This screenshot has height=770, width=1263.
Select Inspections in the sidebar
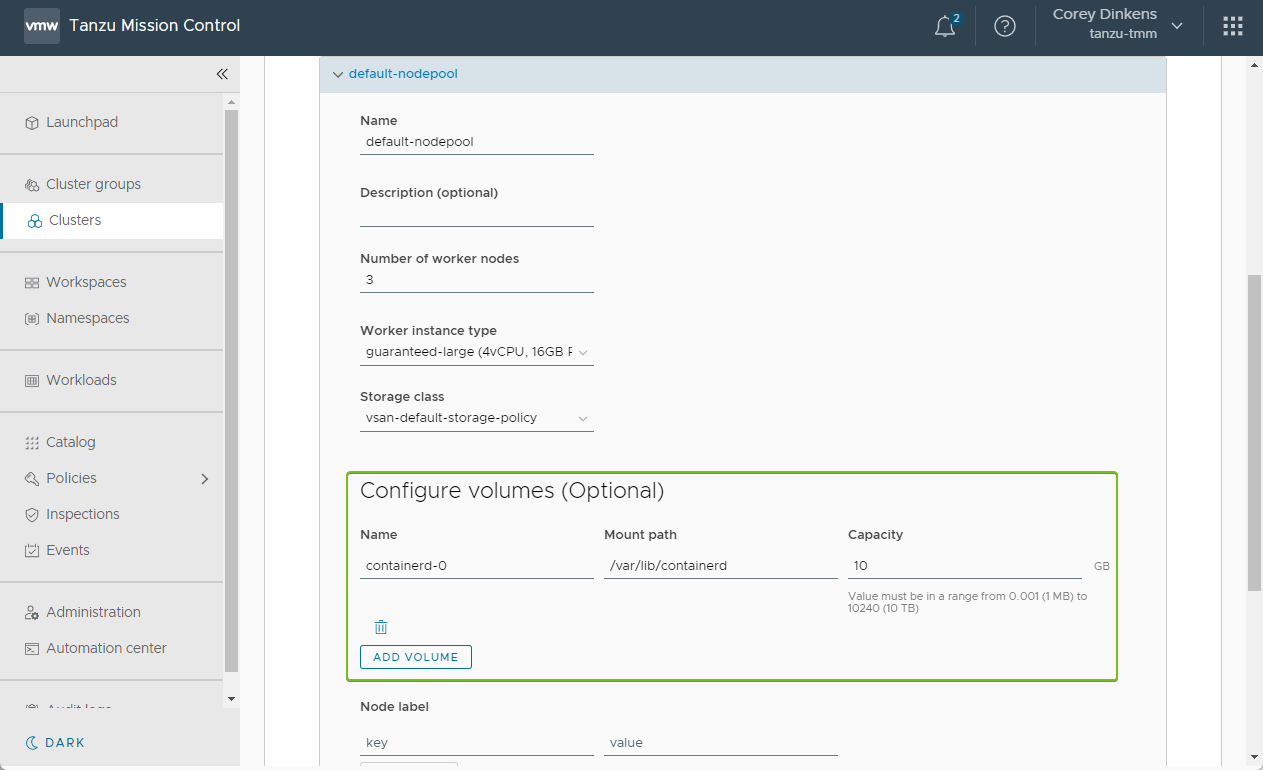click(82, 514)
